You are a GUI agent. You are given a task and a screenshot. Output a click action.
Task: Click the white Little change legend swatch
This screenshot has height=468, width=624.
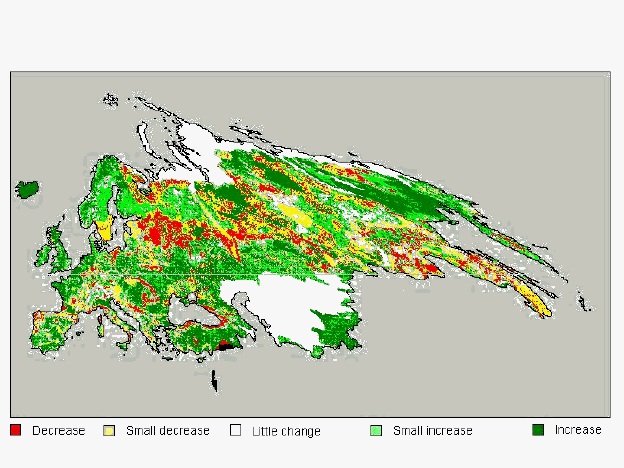237,430
